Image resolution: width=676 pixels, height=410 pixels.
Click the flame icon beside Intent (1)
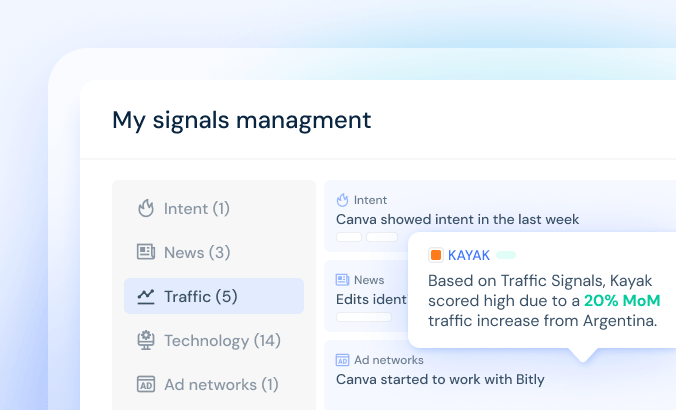[x=146, y=208]
